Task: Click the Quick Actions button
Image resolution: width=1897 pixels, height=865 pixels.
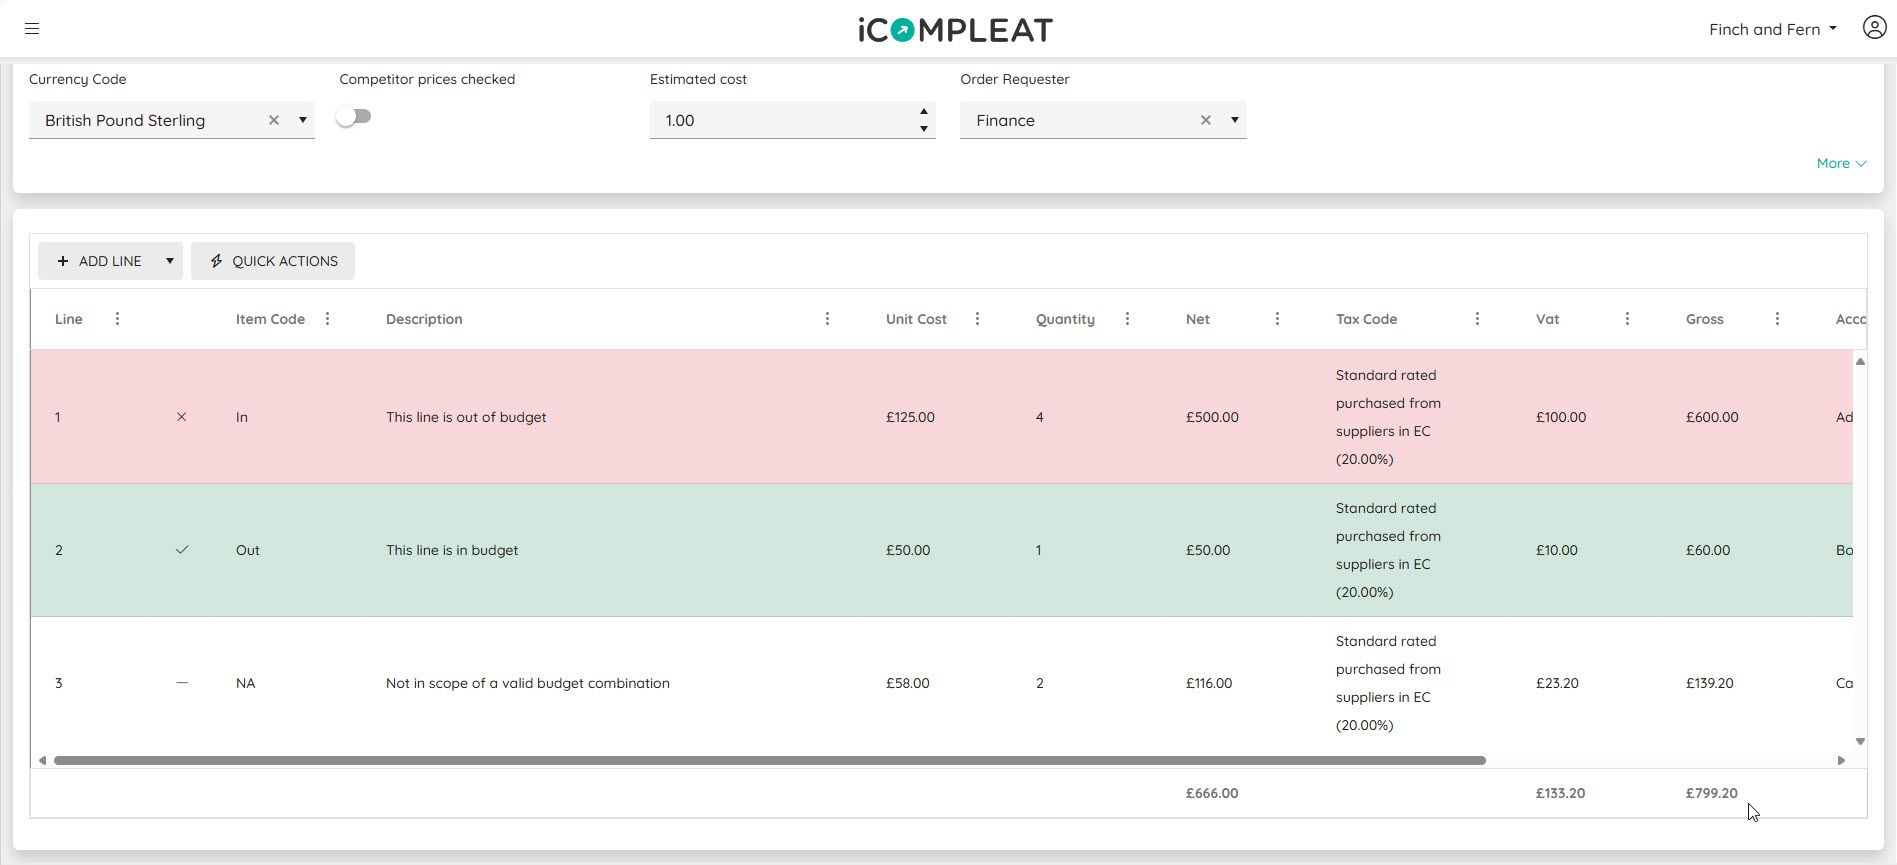Action: [x=273, y=261]
